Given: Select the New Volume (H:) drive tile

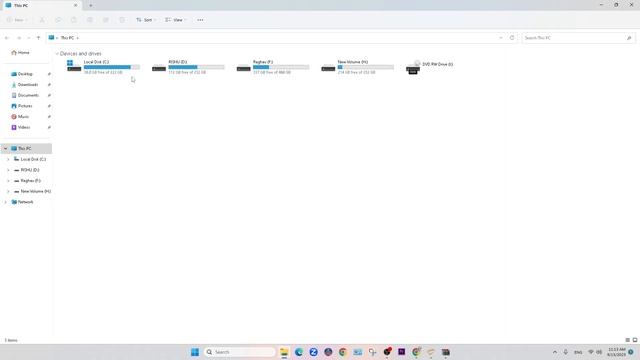Looking at the screenshot, I should 357,67.
